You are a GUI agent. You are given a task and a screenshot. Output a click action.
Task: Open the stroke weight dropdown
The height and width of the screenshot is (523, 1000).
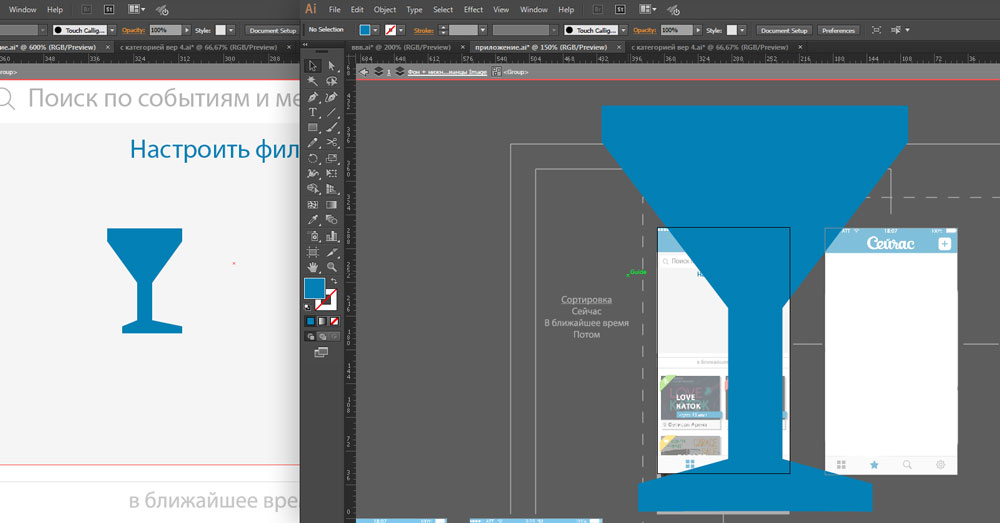[483, 30]
